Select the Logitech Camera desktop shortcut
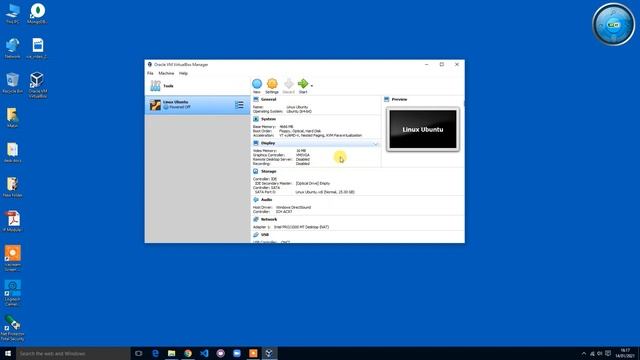Viewport: 640px width, 360px height. click(x=12, y=293)
